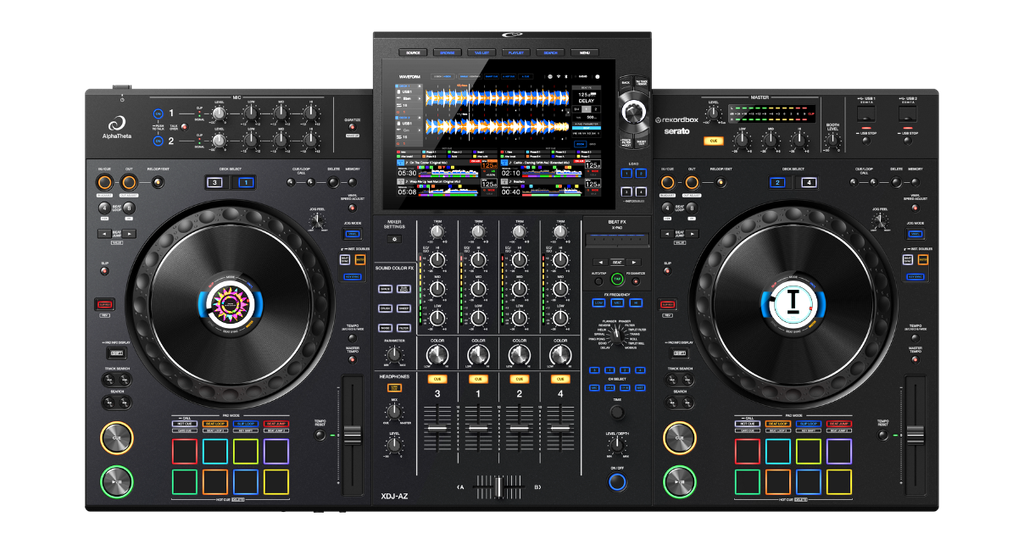1024x544 pixels.
Task: Open the SEARCH tab above the screen
Action: 551,52
